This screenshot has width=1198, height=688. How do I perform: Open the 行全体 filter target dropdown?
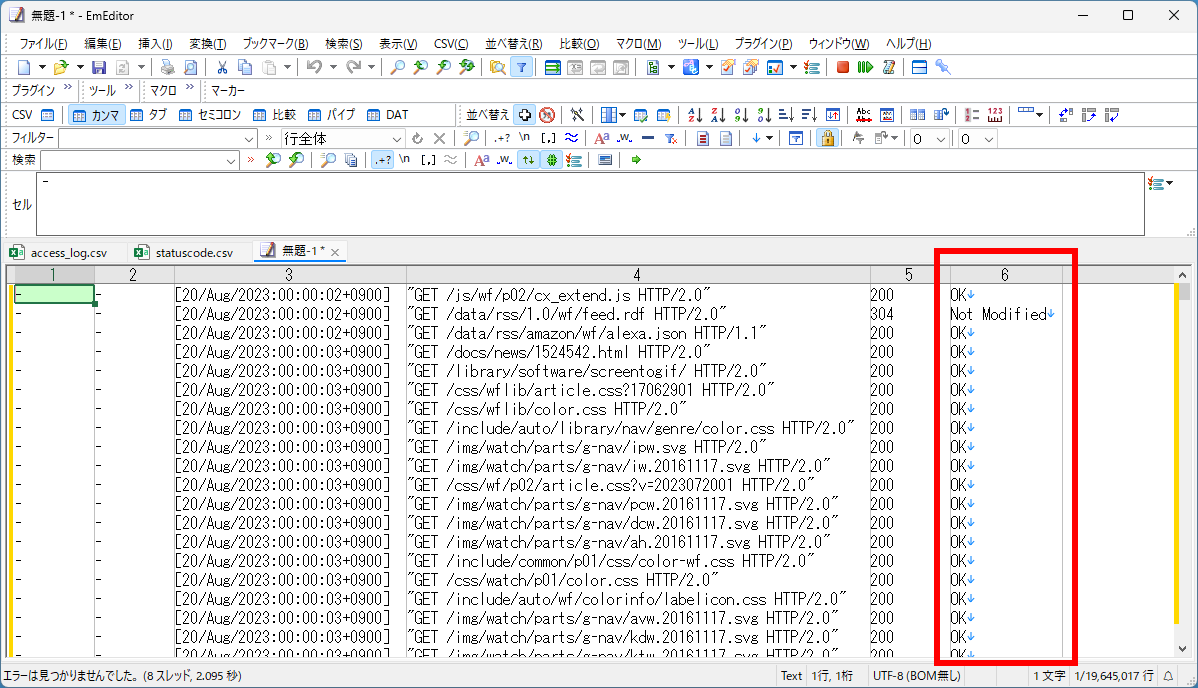(396, 137)
